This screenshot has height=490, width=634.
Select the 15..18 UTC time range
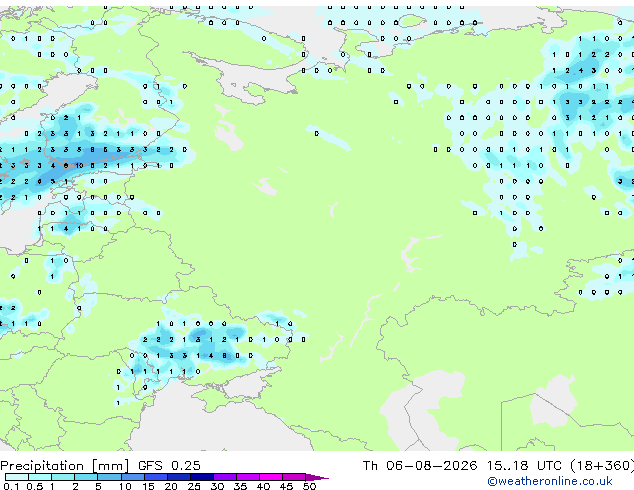[524, 466]
